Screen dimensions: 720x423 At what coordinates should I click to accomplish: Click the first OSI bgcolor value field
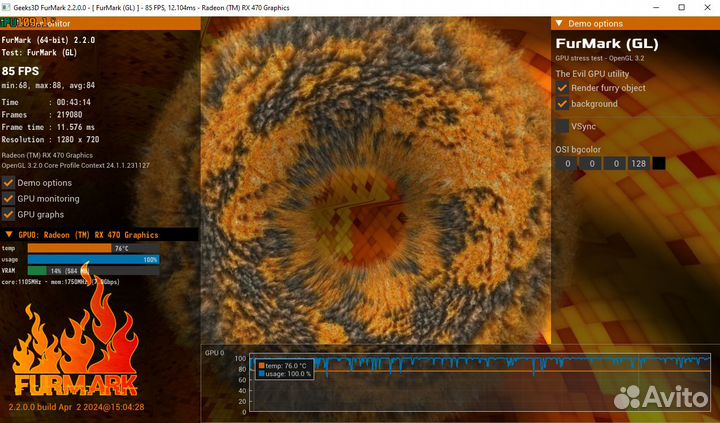click(x=568, y=164)
